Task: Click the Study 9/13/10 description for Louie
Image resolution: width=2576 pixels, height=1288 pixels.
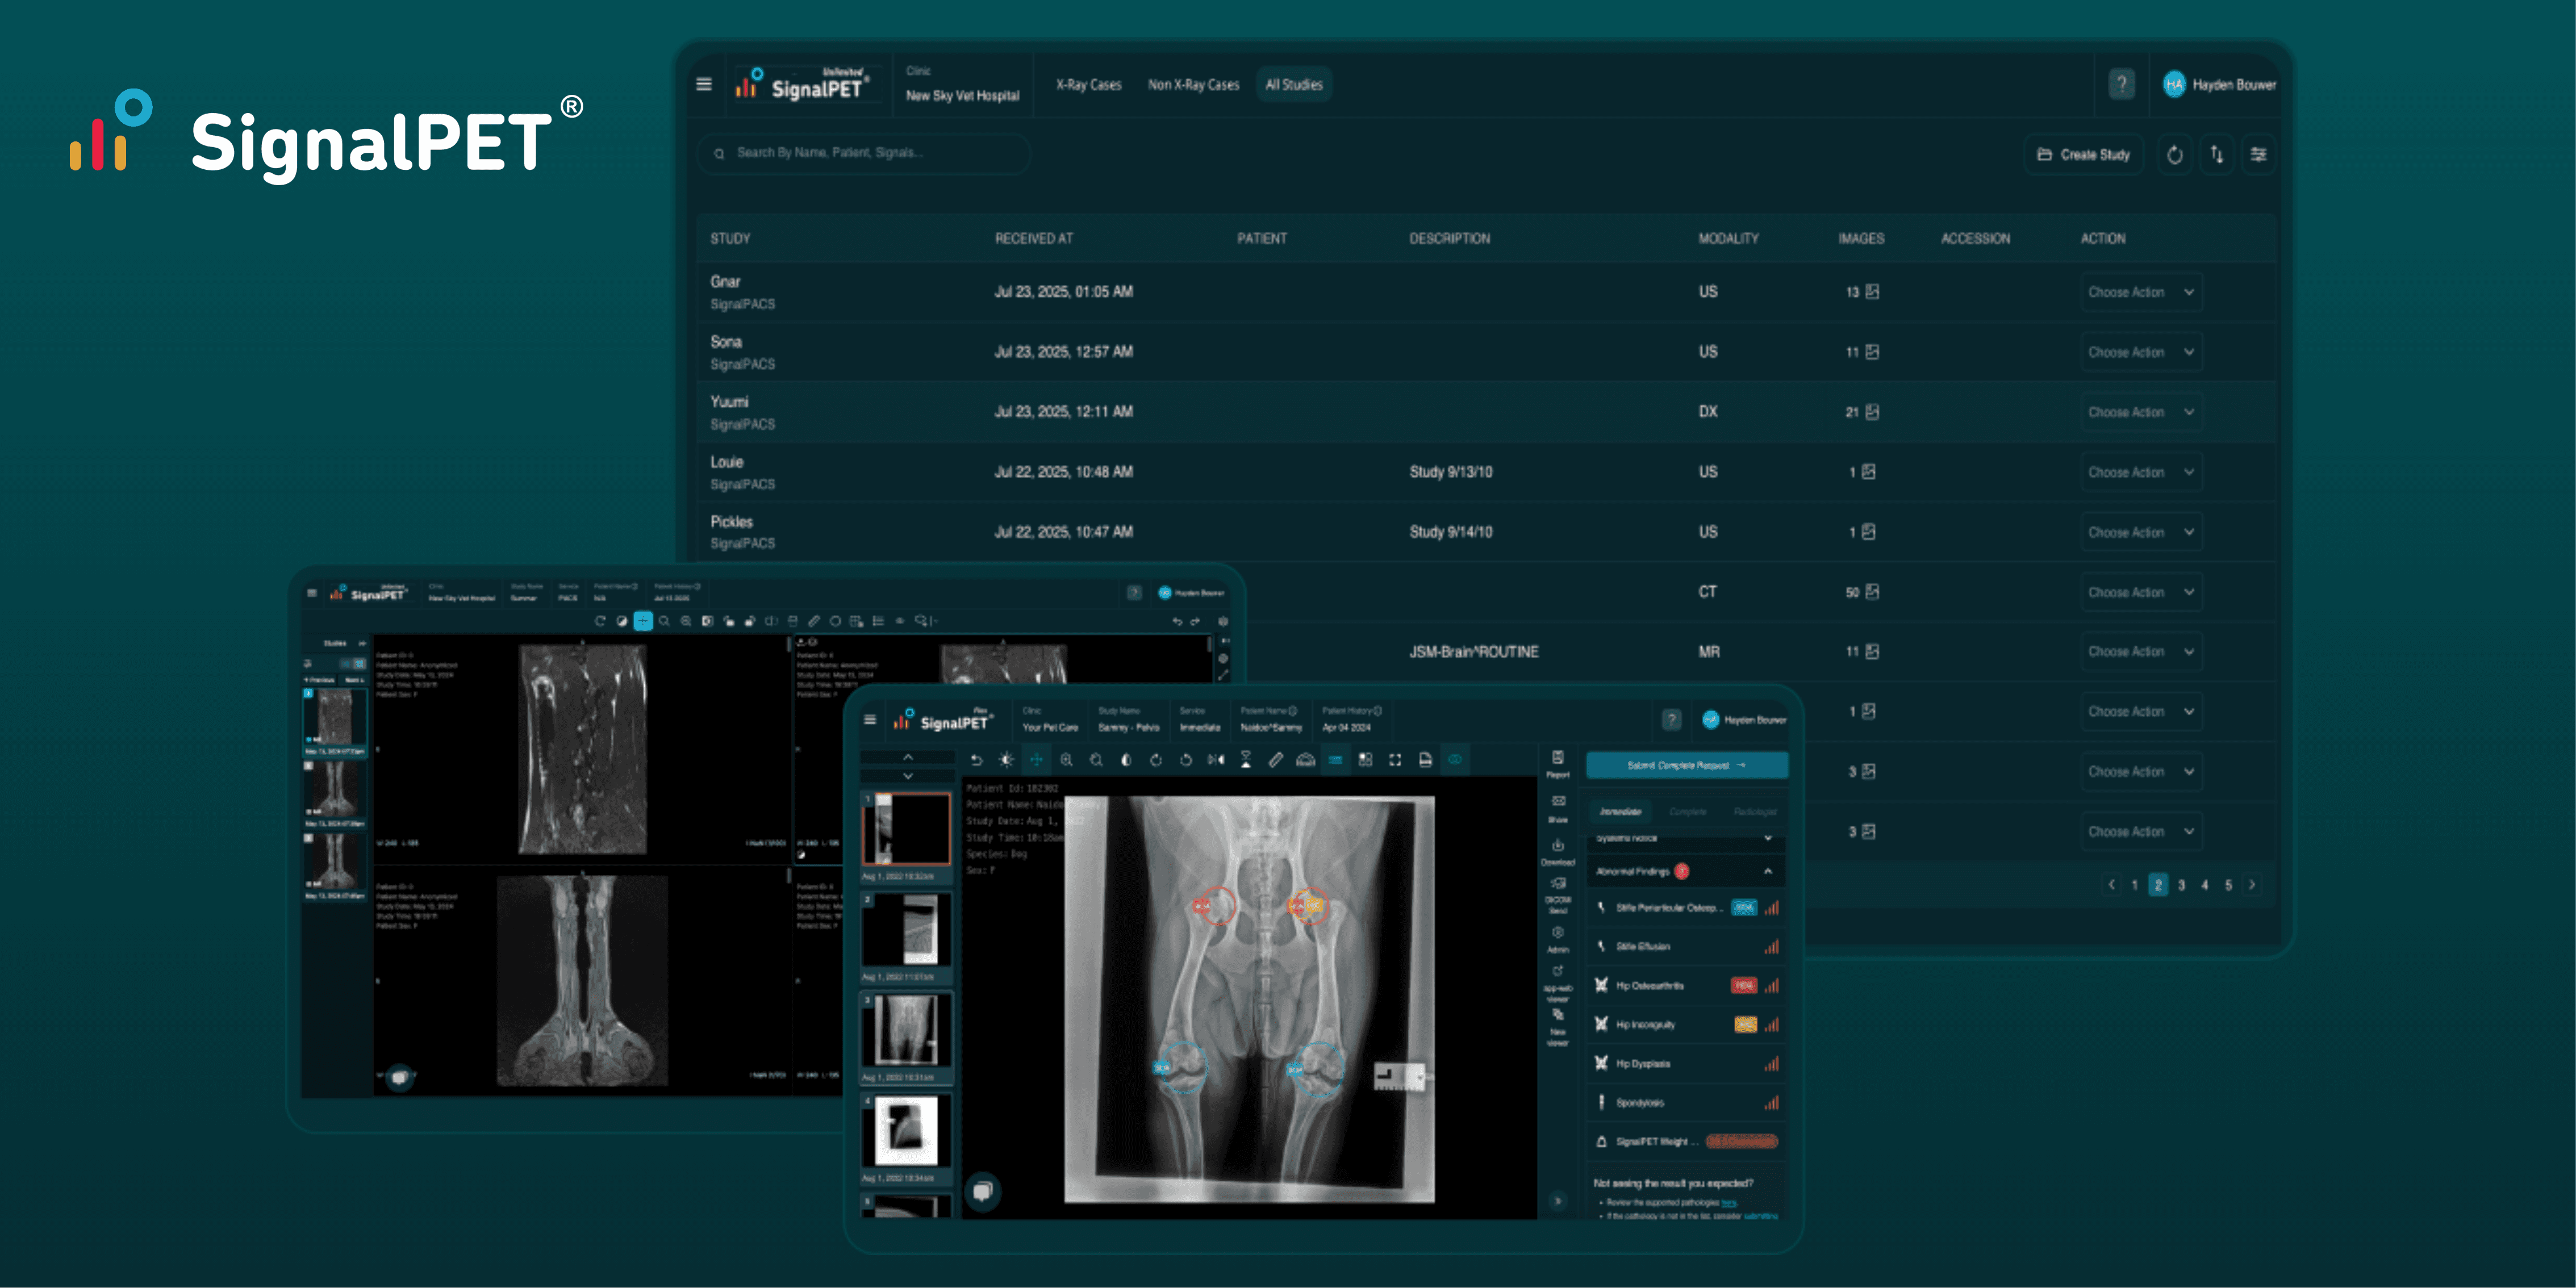Action: click(1451, 472)
